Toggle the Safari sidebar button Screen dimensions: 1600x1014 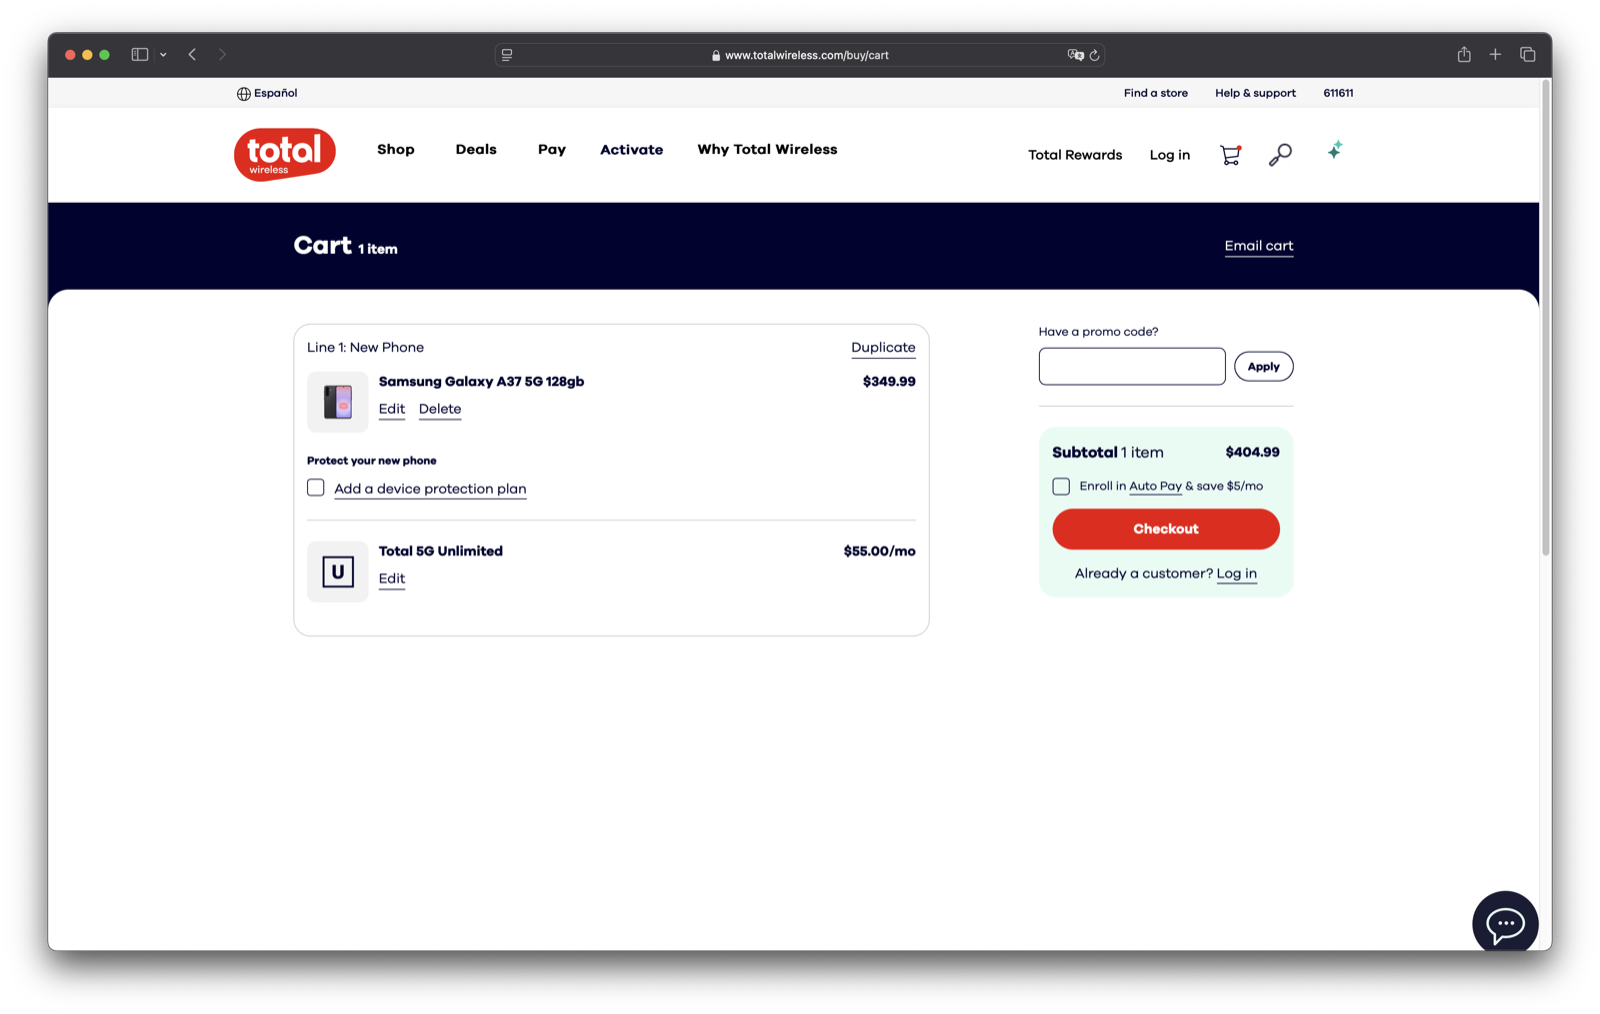[140, 55]
